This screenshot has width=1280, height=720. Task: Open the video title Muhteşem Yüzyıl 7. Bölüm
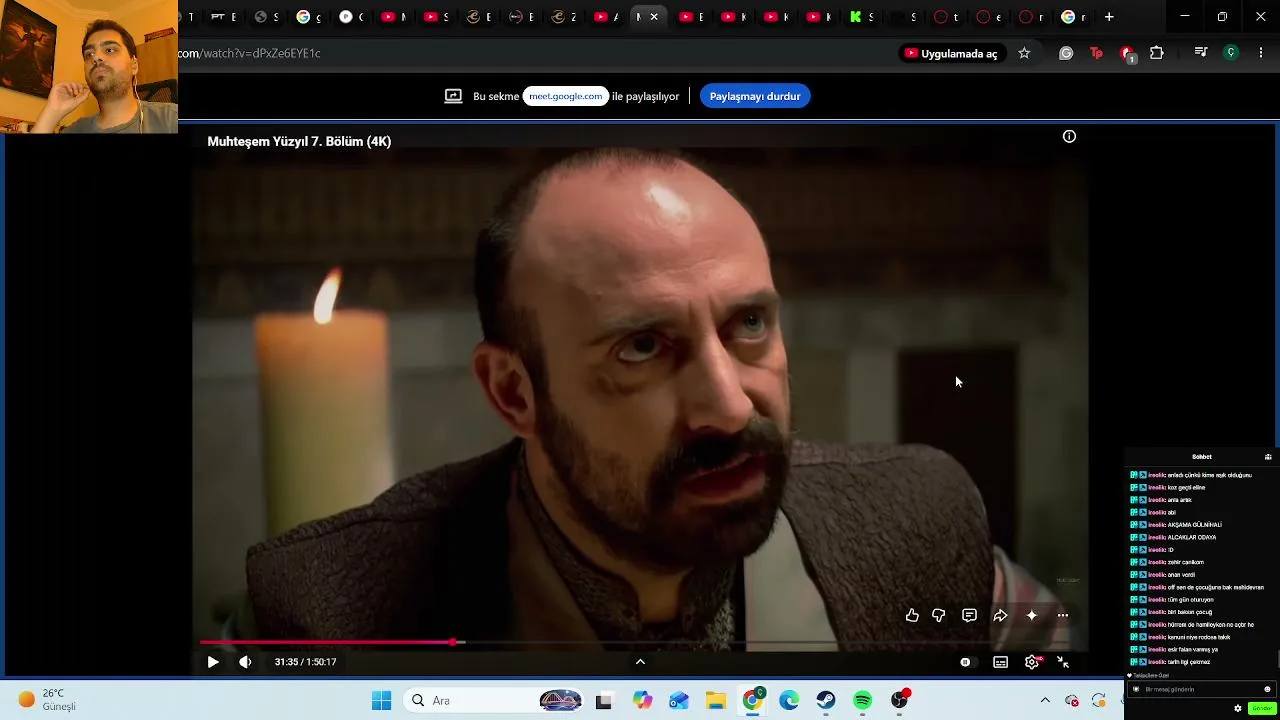pyautogui.click(x=299, y=142)
